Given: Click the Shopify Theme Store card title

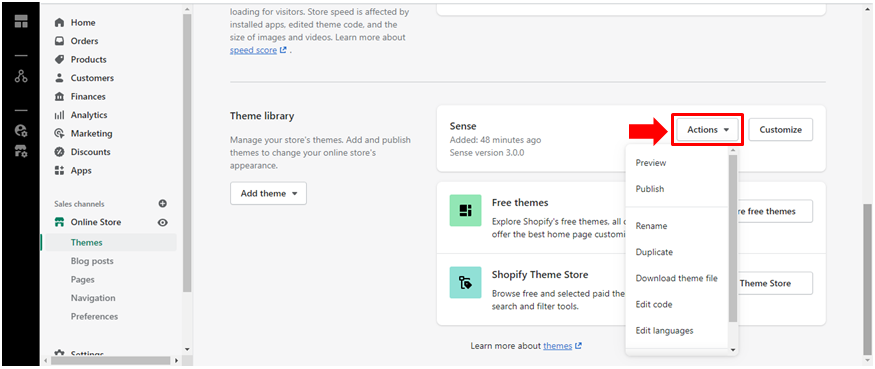Looking at the screenshot, I should click(540, 274).
